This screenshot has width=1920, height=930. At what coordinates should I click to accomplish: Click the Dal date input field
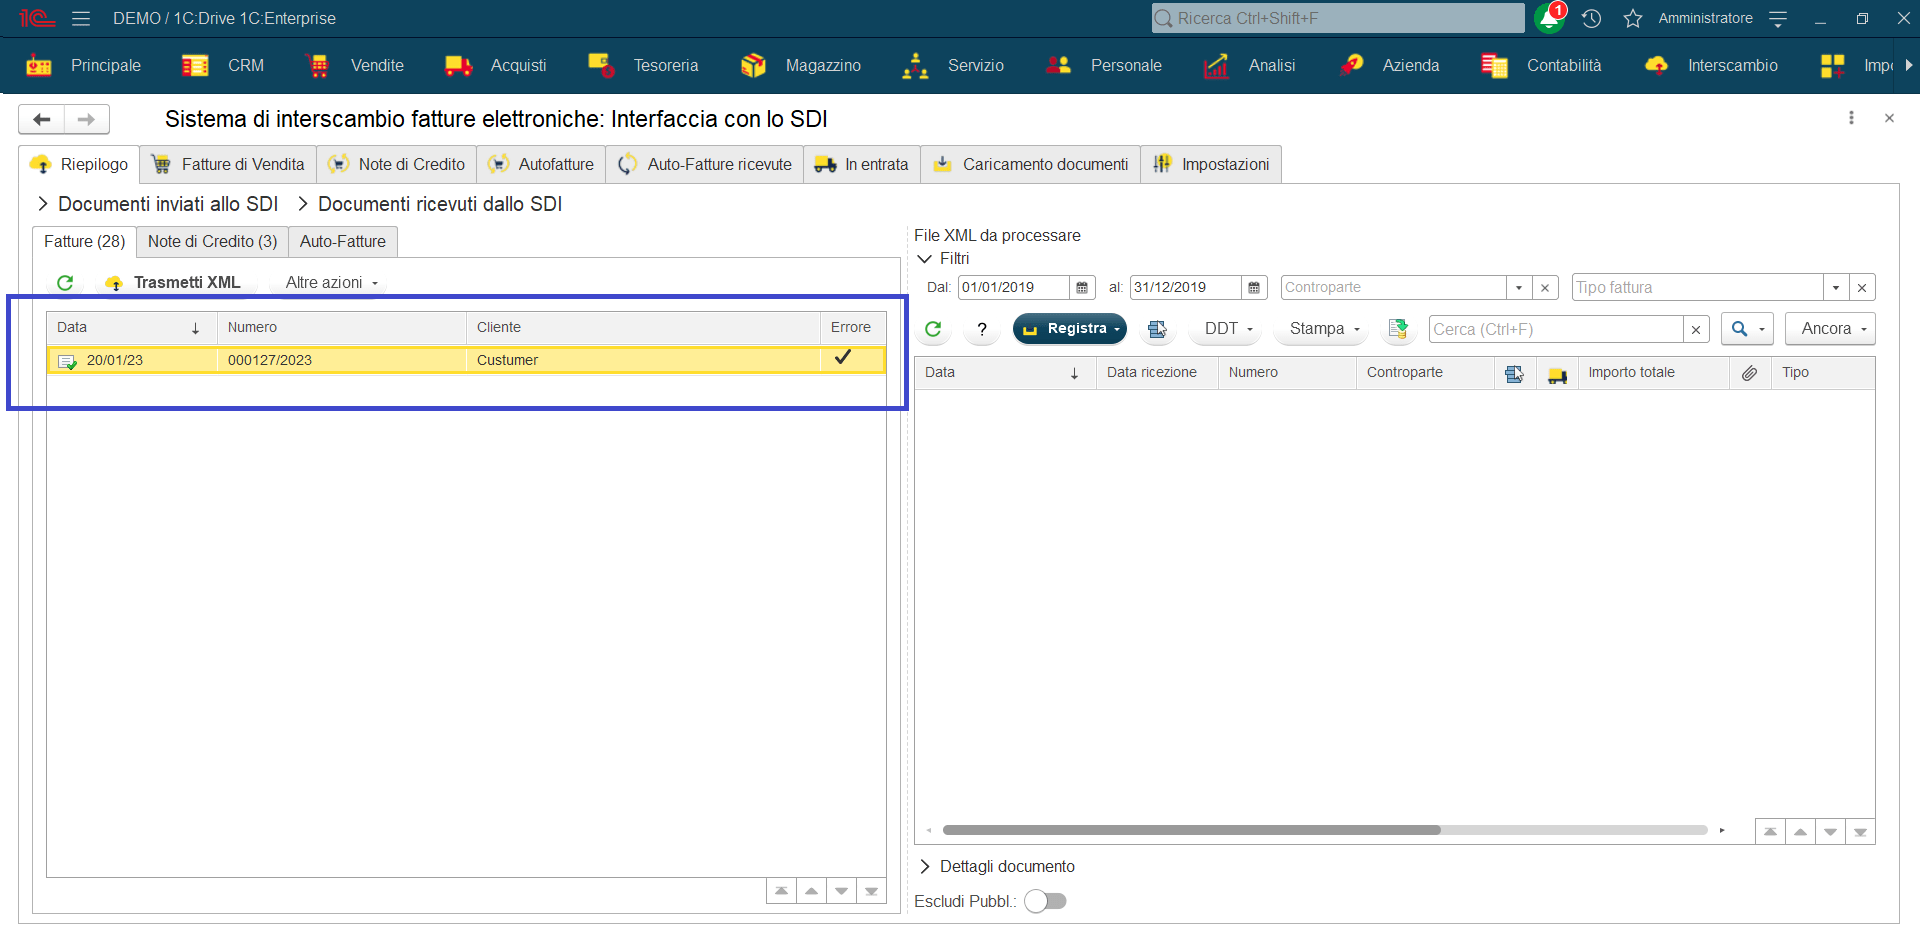1013,288
